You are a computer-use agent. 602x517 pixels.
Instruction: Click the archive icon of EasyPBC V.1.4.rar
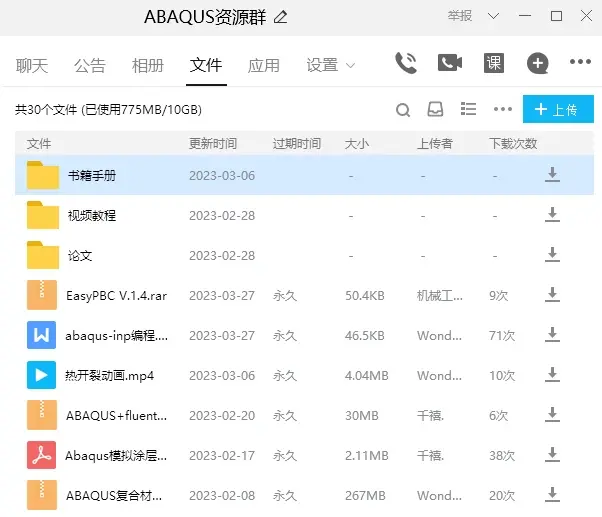click(42, 295)
